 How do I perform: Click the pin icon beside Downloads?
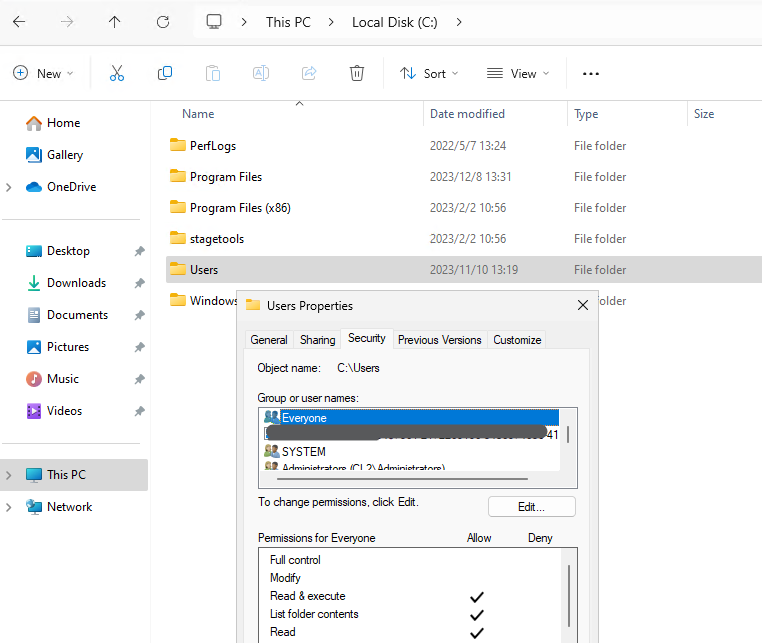tap(139, 283)
